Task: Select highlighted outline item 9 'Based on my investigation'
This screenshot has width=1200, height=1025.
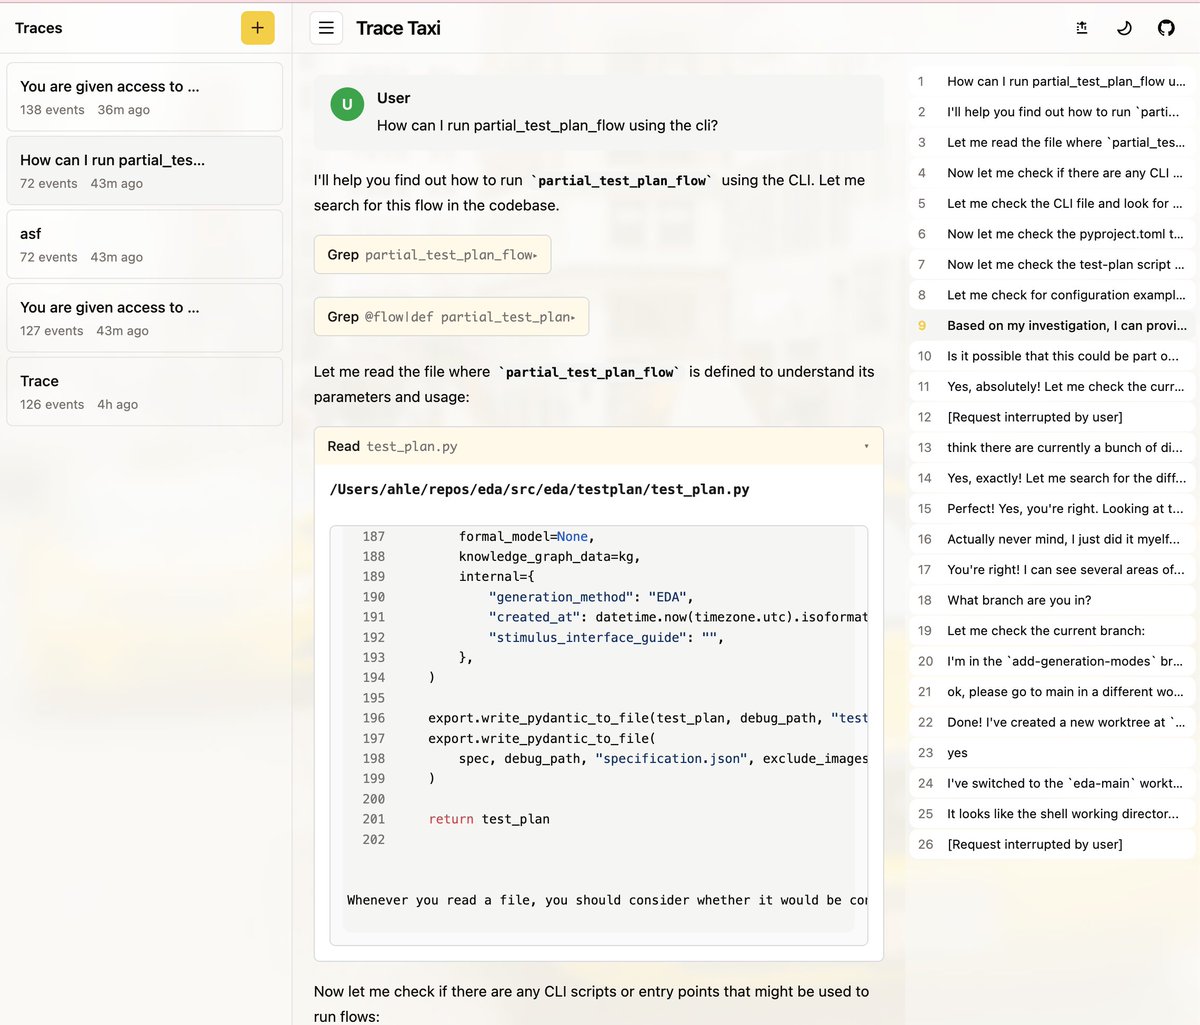Action: 1052,325
